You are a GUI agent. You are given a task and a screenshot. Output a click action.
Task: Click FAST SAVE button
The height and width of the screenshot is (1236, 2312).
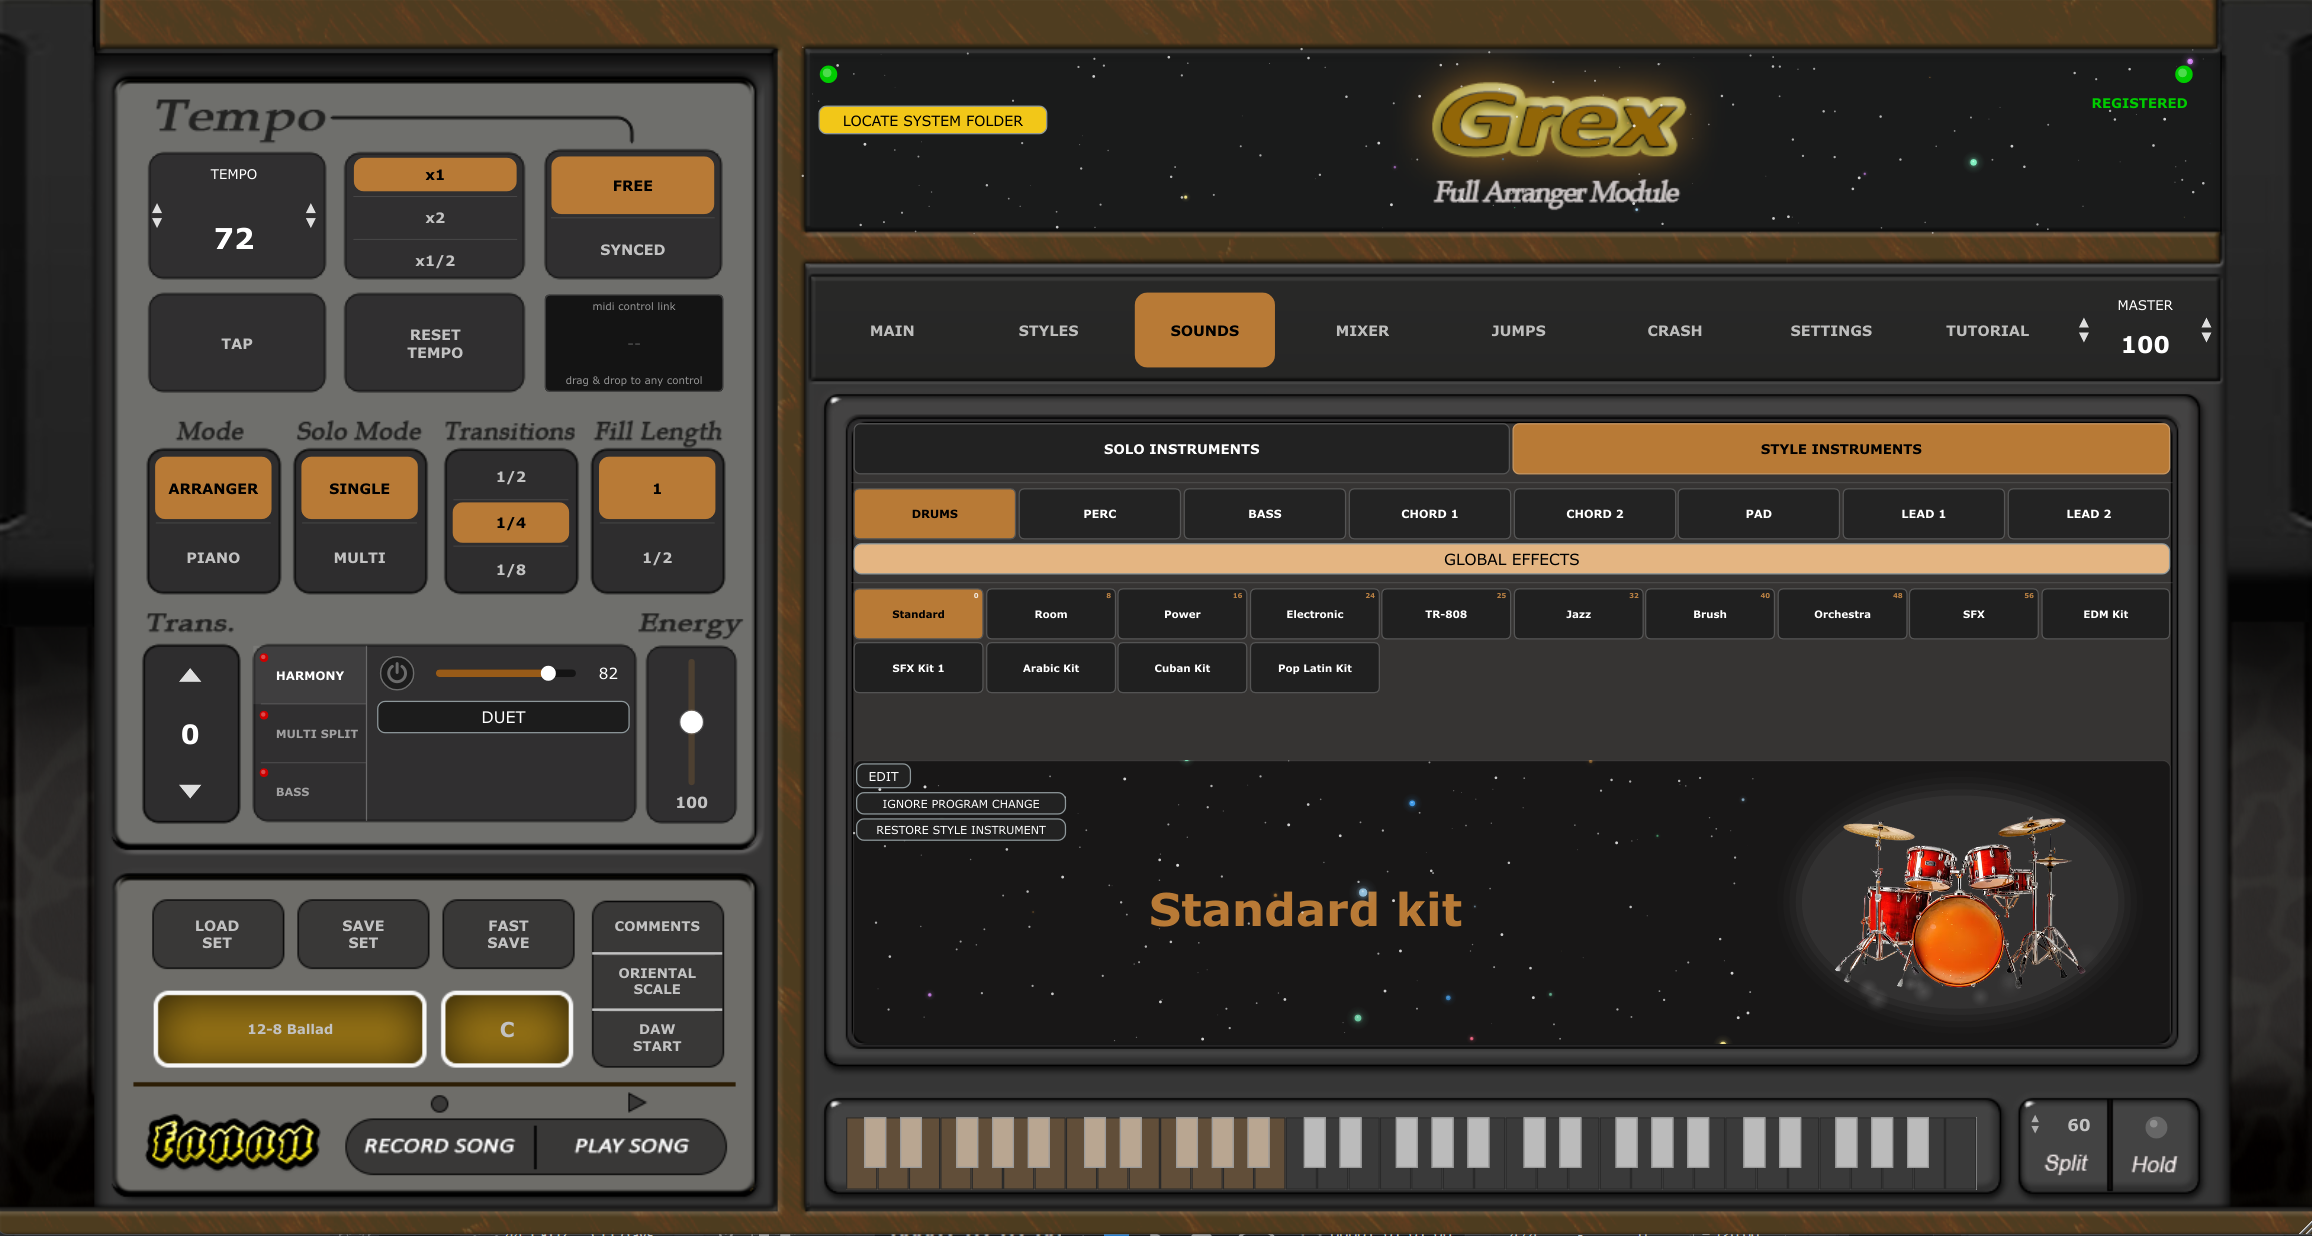(508, 934)
